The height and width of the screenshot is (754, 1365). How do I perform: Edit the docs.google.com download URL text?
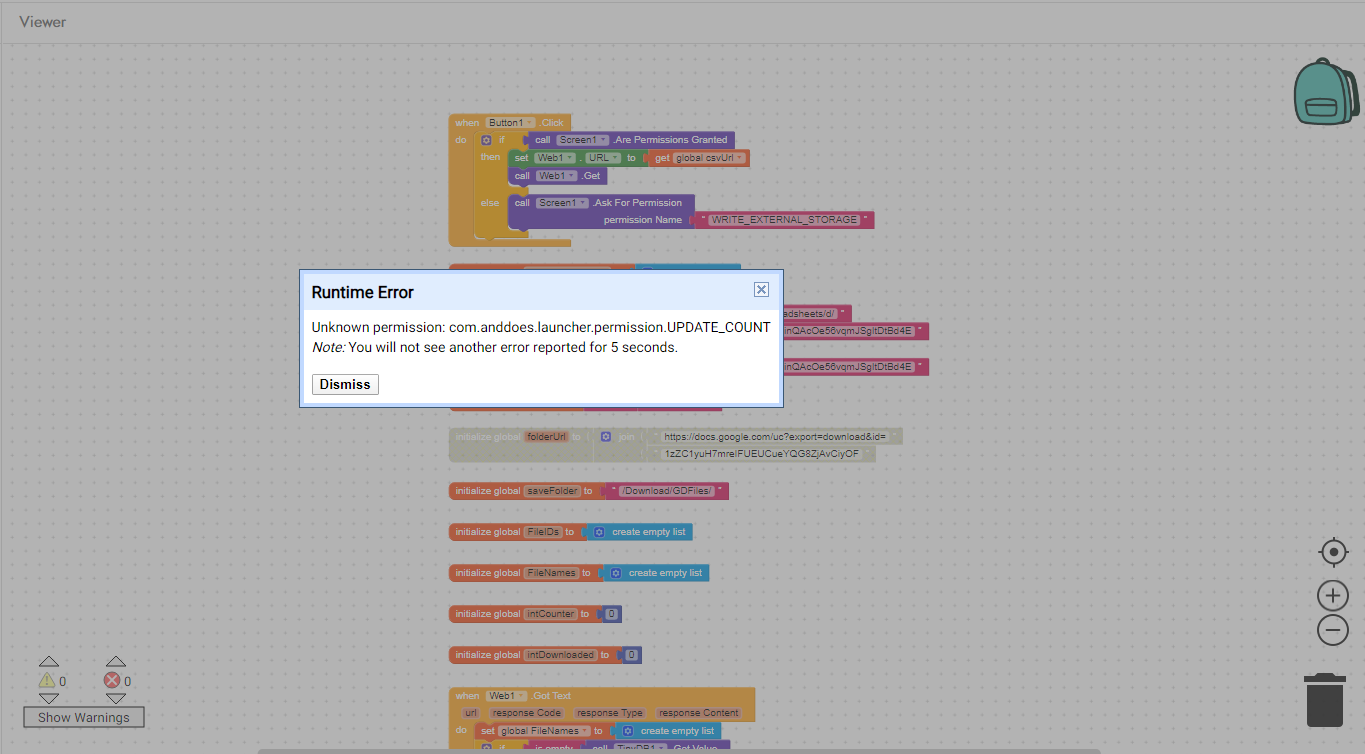pyautogui.click(x=775, y=437)
